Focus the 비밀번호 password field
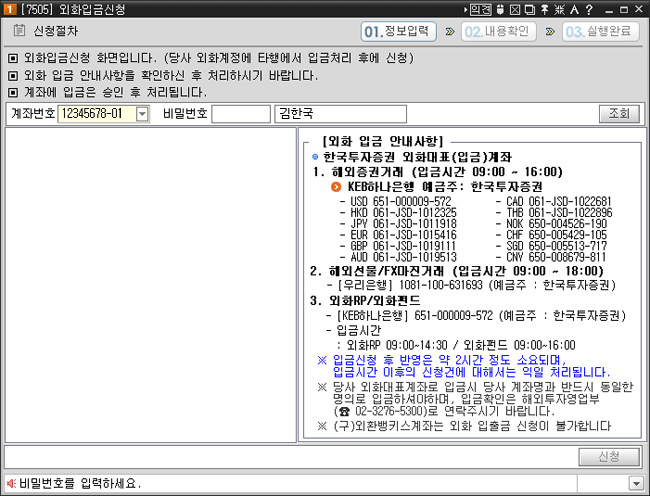650x496 pixels. pos(241,114)
